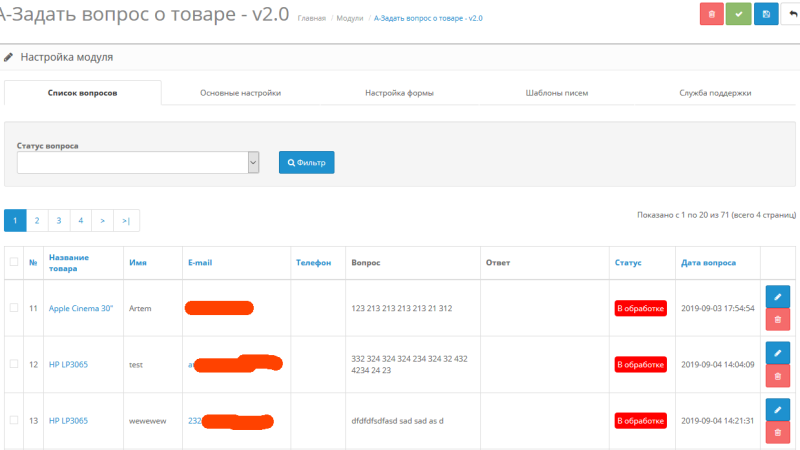The width and height of the screenshot is (800, 450).
Task: Edit question 12 with the pencil button
Action: pos(778,353)
